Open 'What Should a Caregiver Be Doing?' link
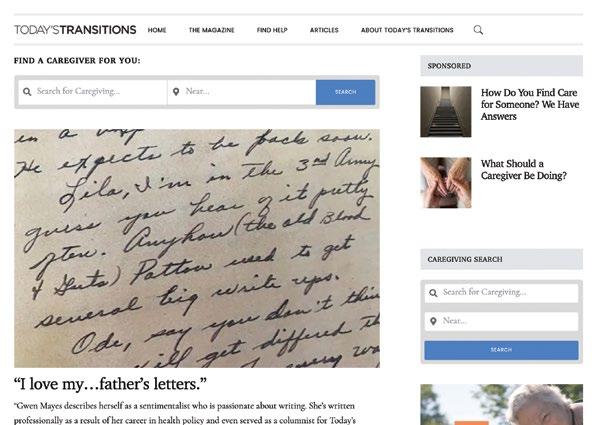 (x=524, y=170)
